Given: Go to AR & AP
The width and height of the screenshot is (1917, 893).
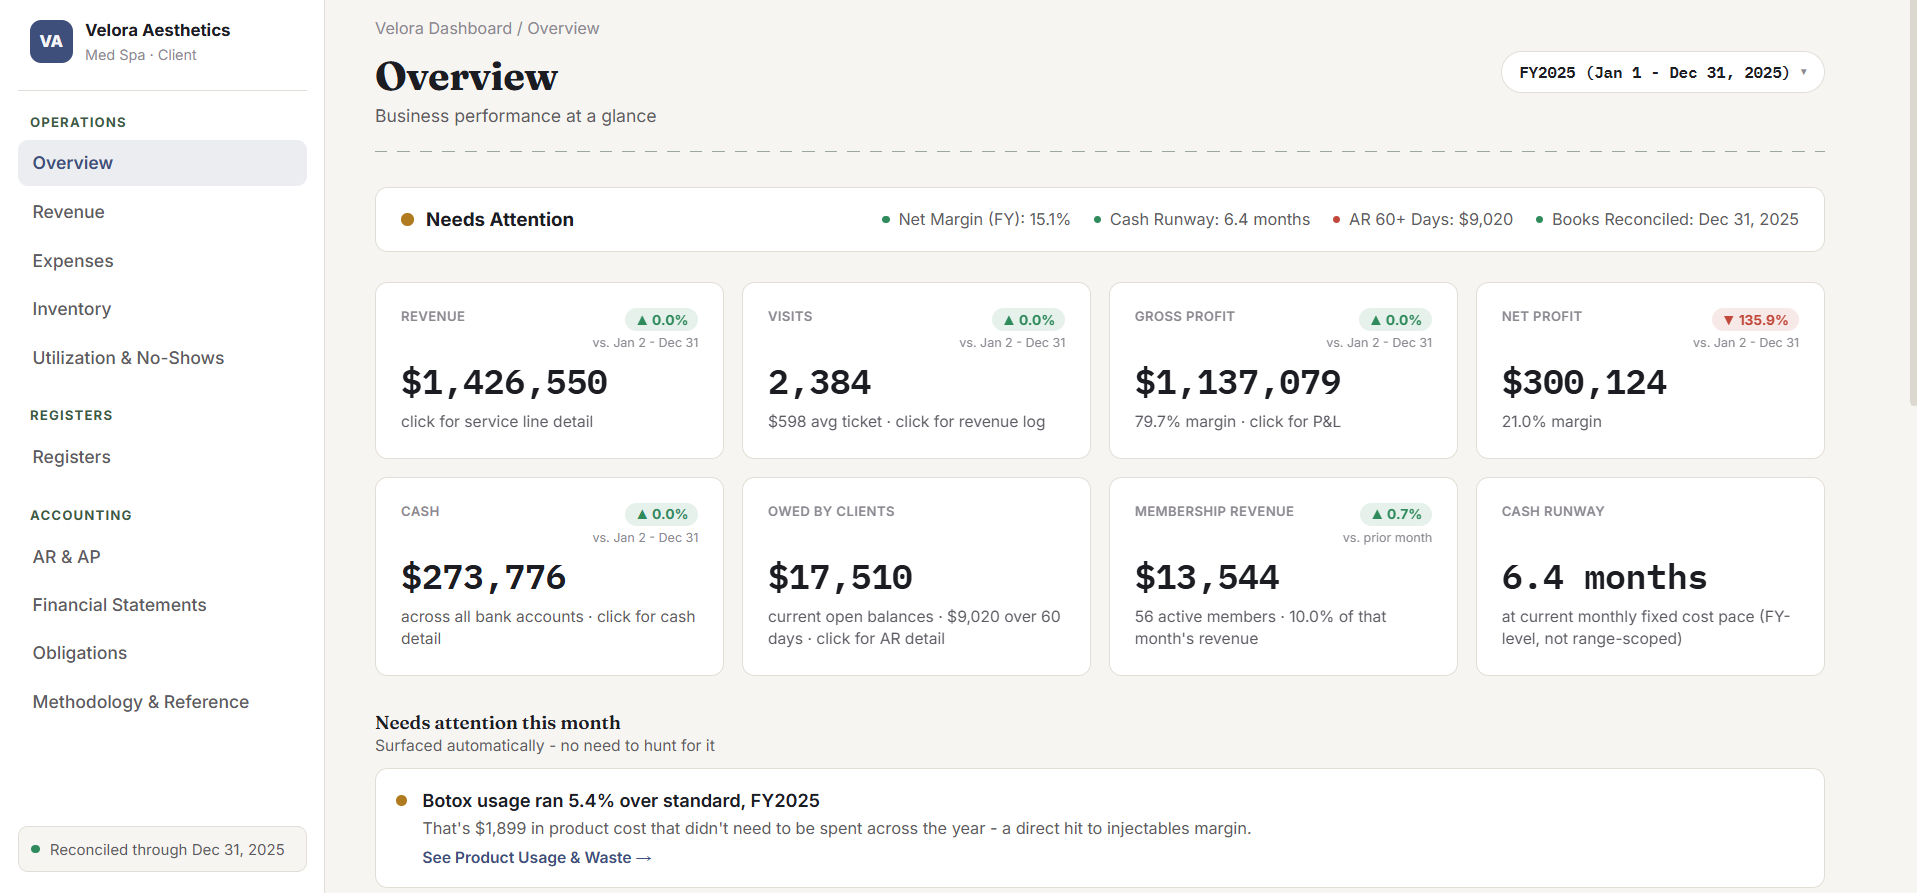Looking at the screenshot, I should [x=162, y=557].
